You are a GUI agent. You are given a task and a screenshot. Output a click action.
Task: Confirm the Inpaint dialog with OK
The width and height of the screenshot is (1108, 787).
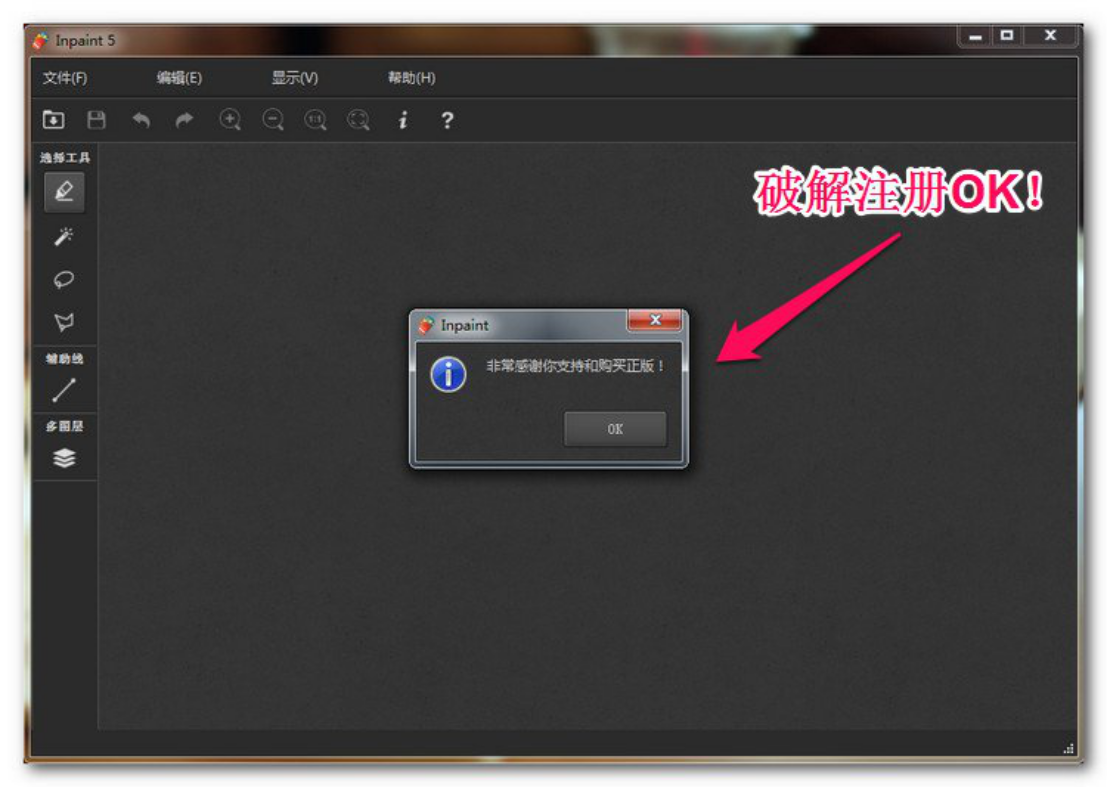tap(615, 429)
